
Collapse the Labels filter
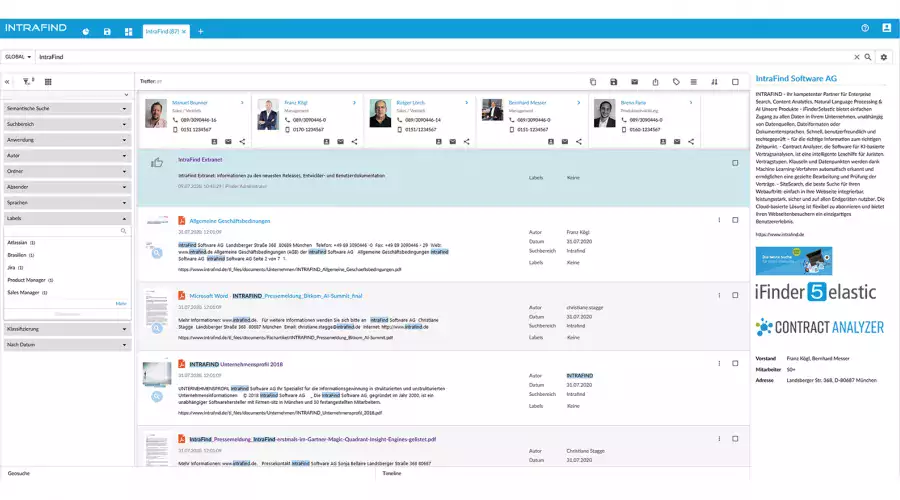click(x=67, y=219)
